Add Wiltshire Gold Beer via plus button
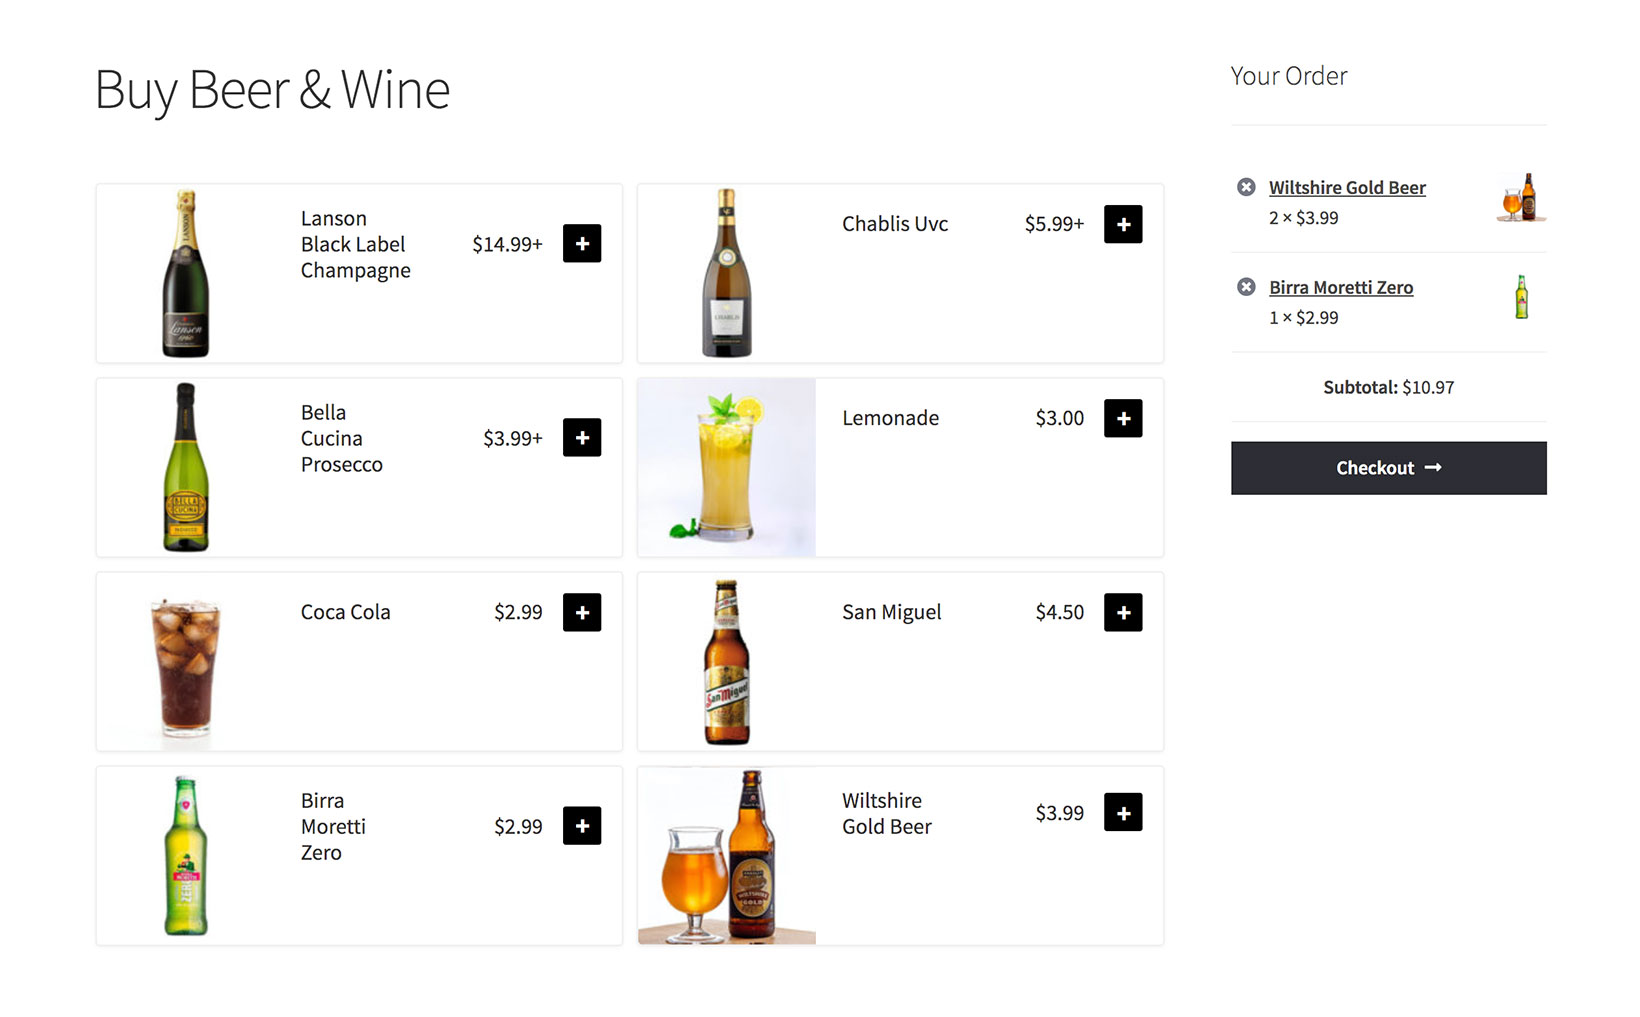The width and height of the screenshot is (1640, 1017). pos(1123,812)
